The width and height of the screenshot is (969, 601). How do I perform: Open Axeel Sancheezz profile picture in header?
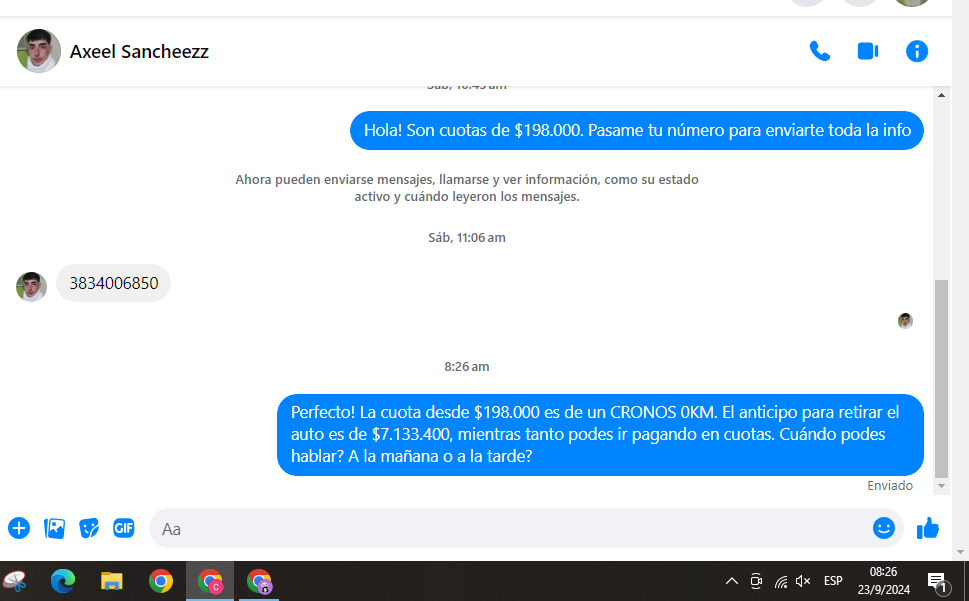pyautogui.click(x=38, y=51)
